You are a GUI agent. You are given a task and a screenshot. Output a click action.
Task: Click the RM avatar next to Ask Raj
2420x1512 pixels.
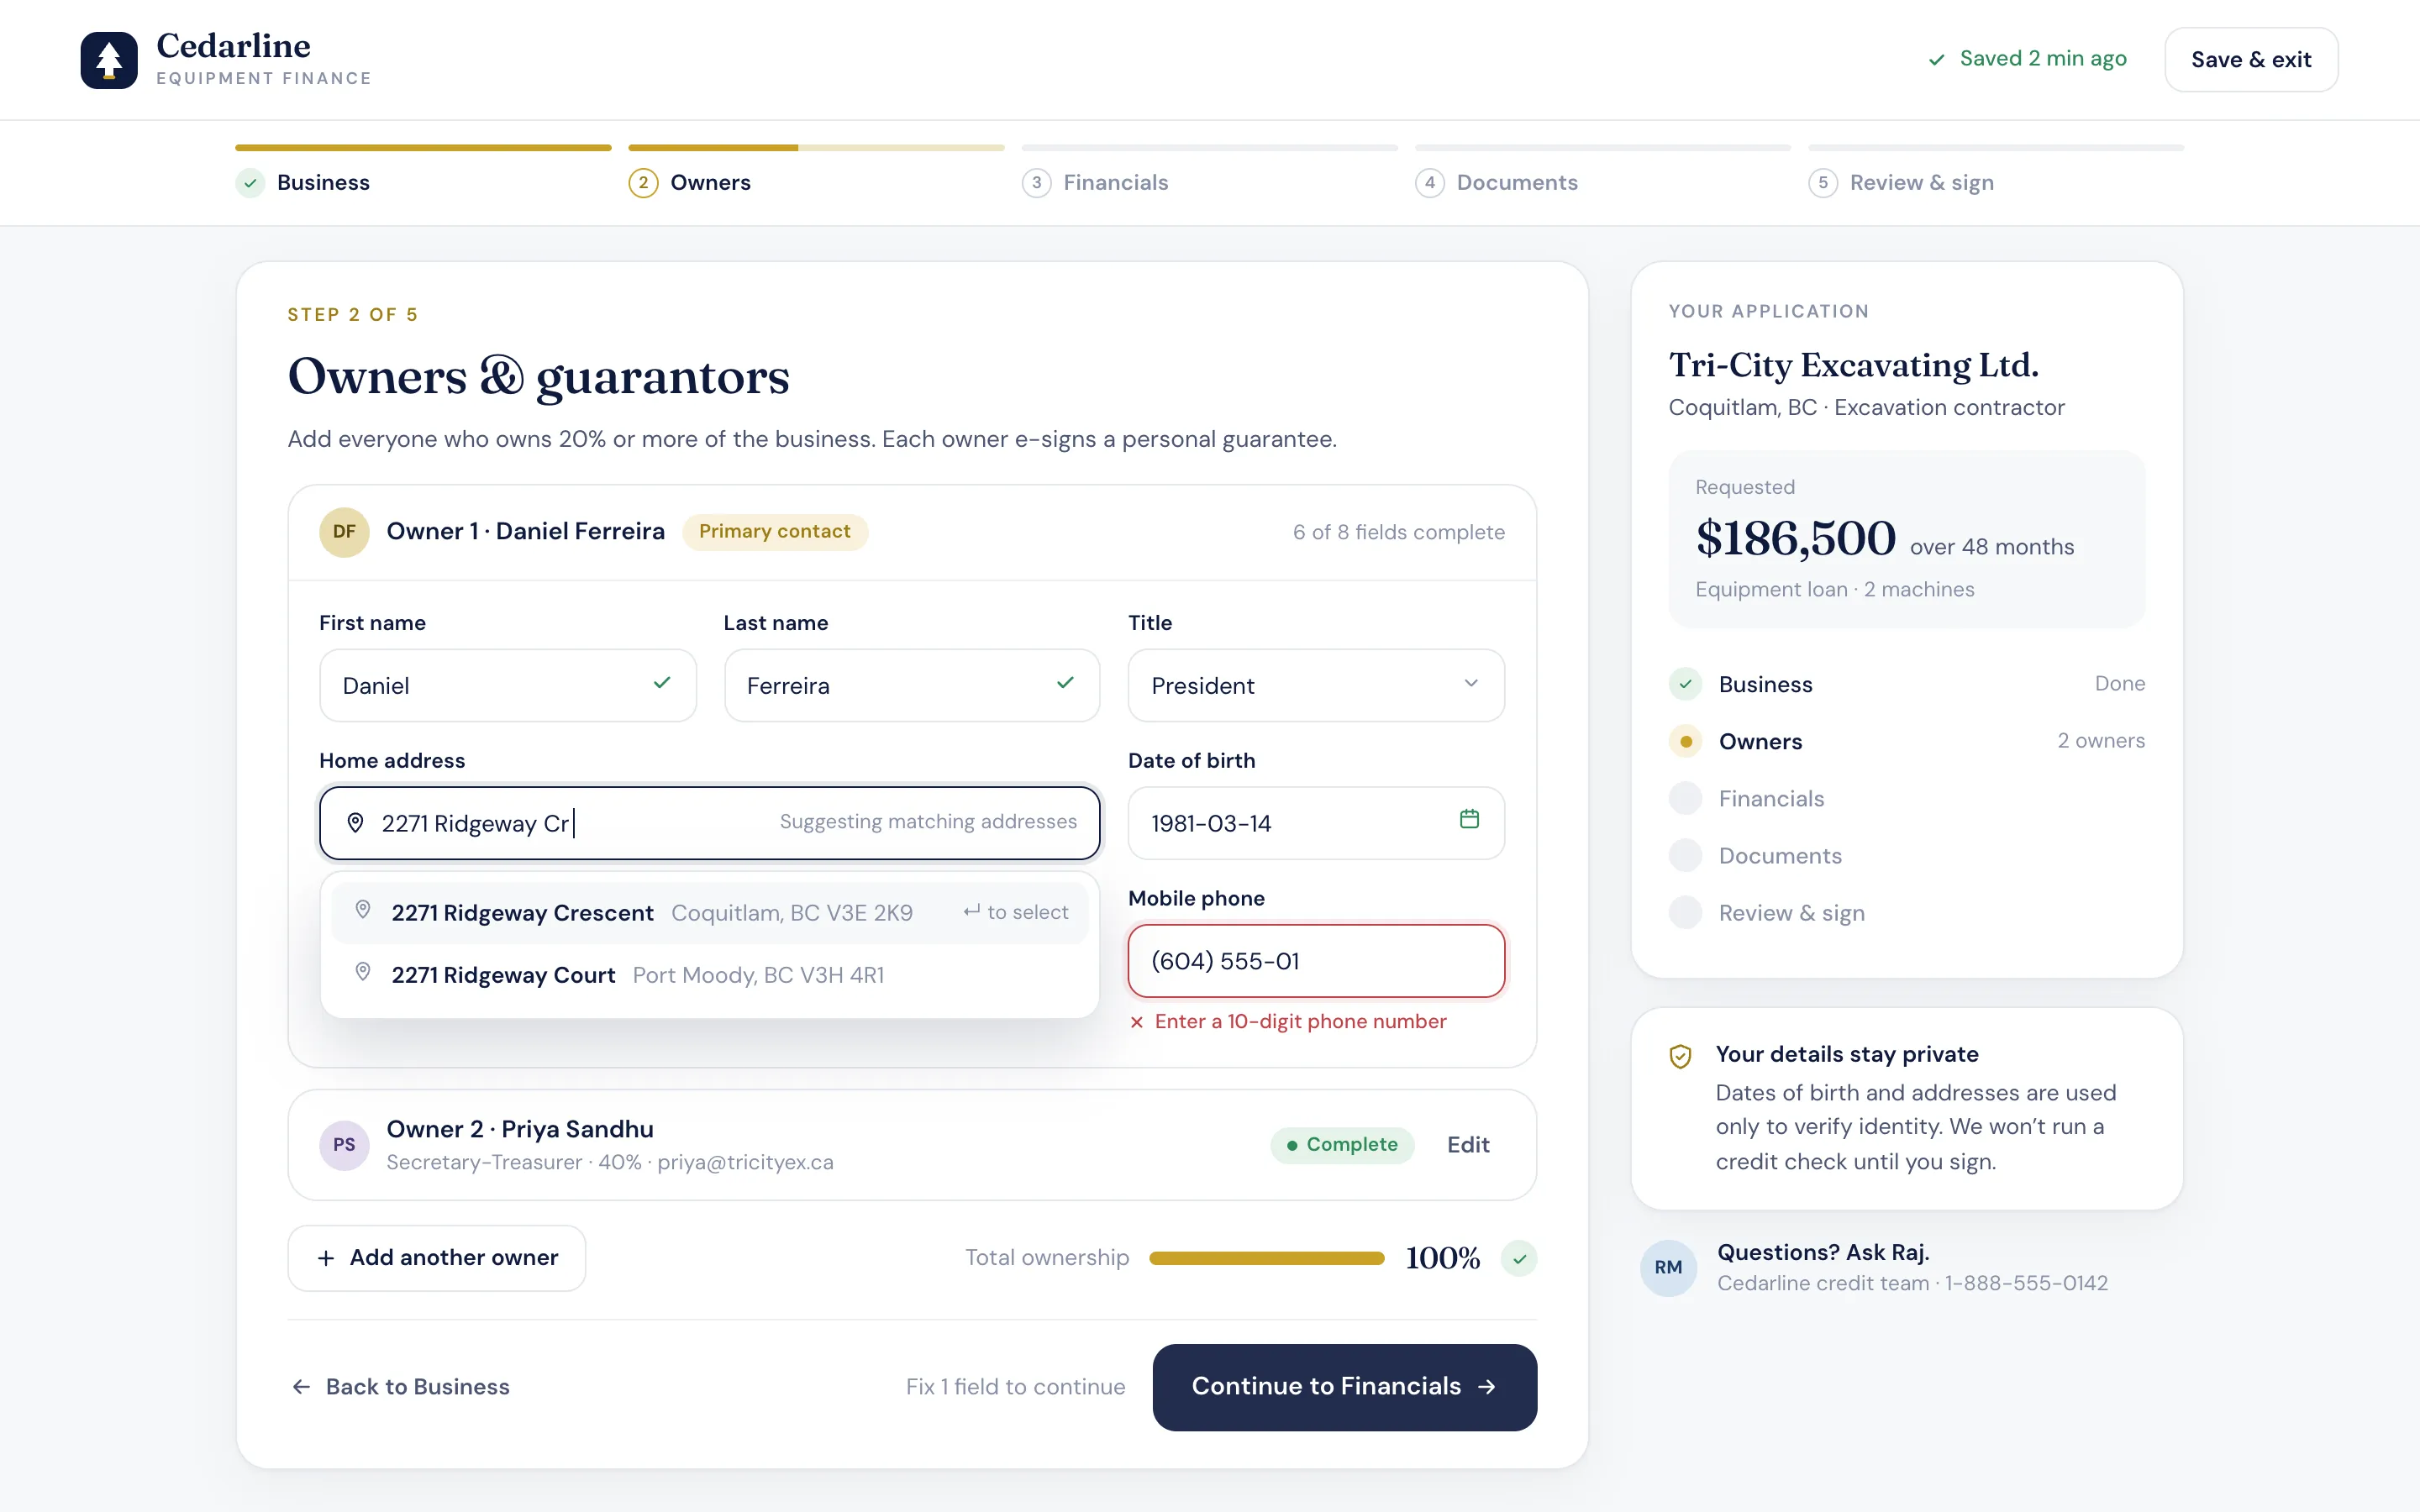(x=1668, y=1267)
